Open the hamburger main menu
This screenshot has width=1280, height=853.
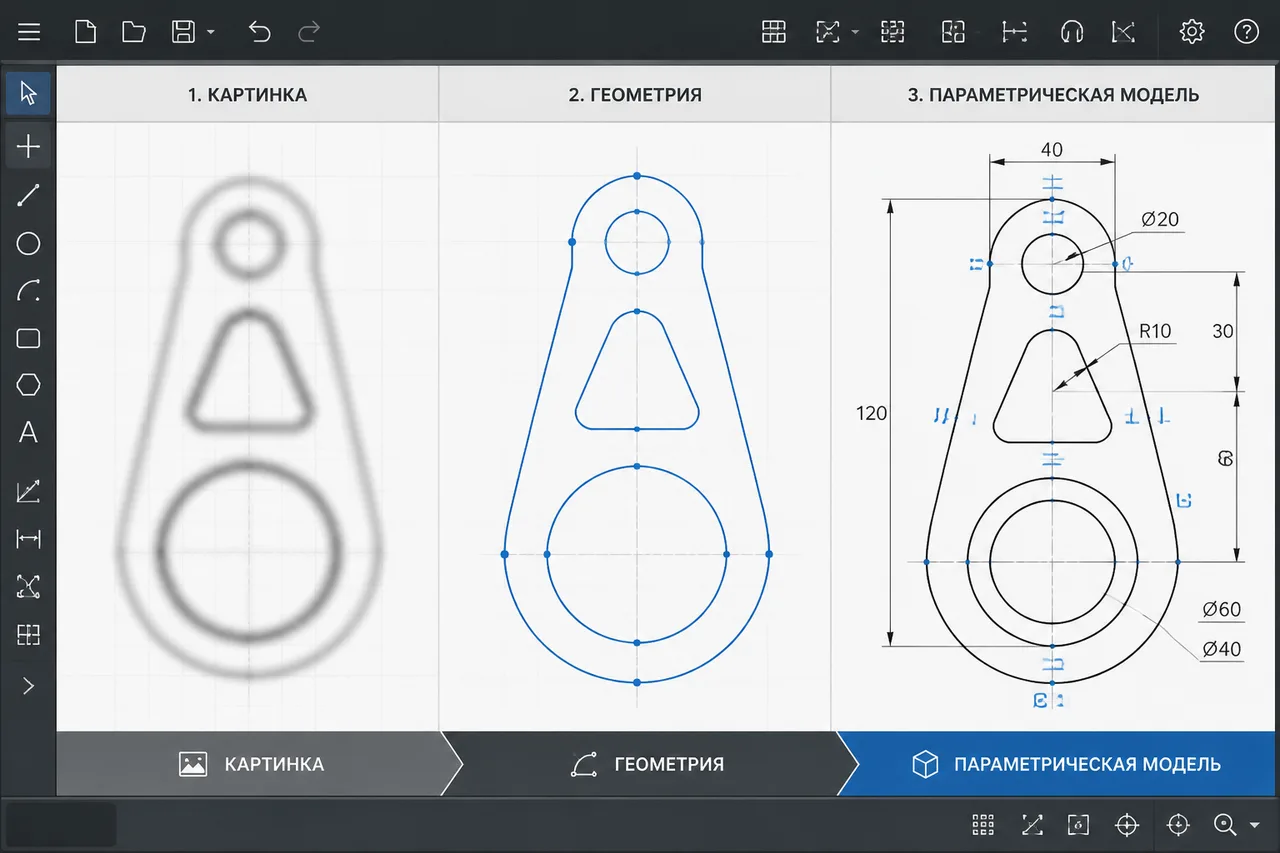pos(29,32)
